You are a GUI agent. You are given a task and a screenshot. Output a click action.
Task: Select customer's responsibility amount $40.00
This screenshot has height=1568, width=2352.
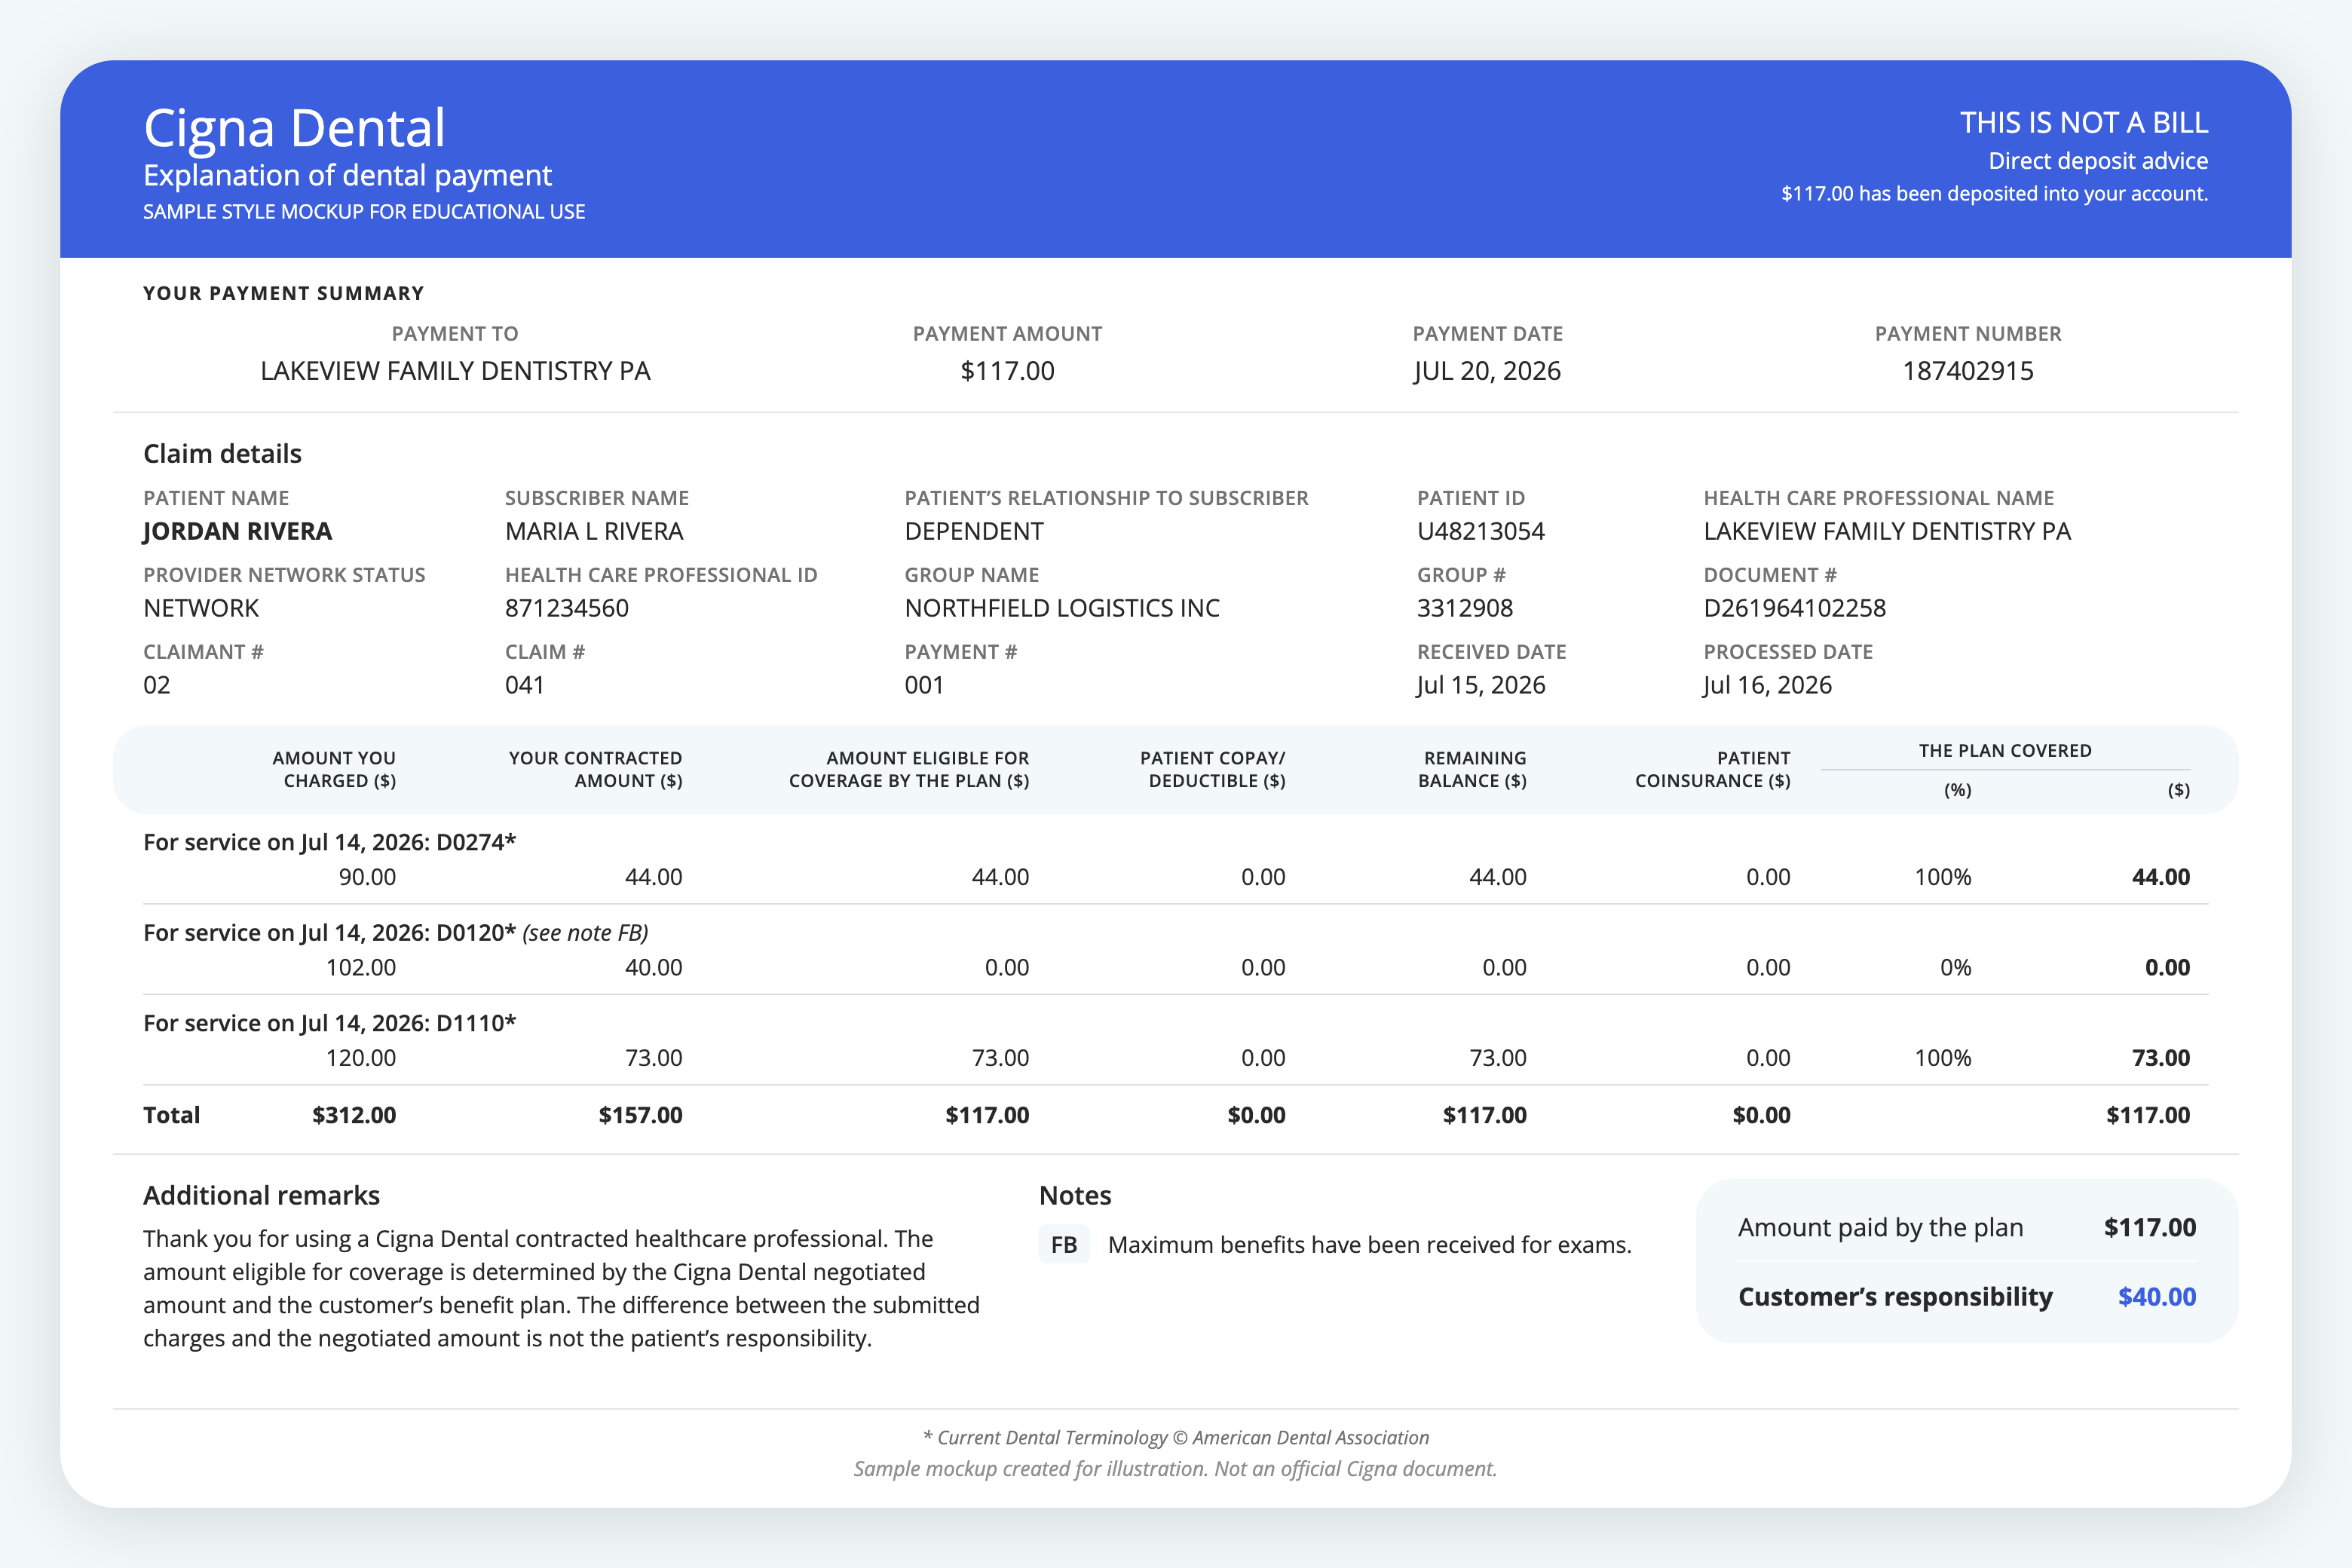(x=2157, y=1297)
